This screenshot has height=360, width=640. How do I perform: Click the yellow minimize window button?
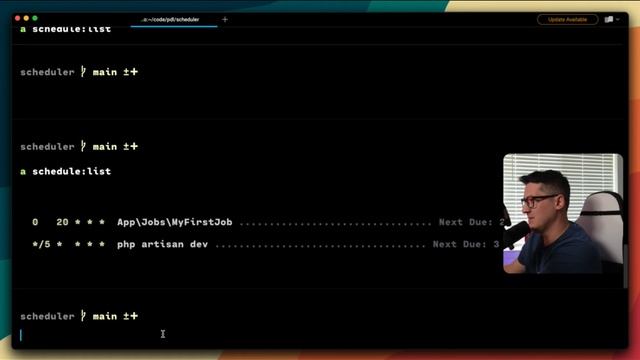(26, 18)
